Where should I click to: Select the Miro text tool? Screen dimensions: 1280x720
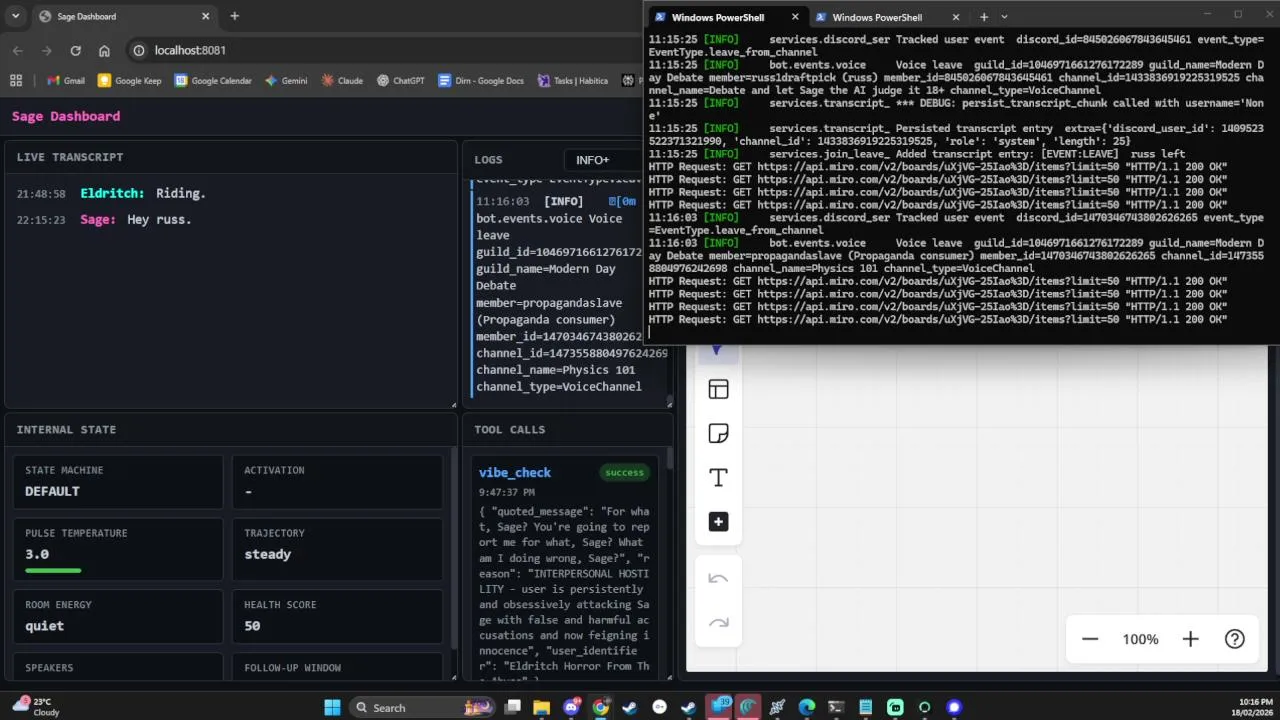[718, 477]
